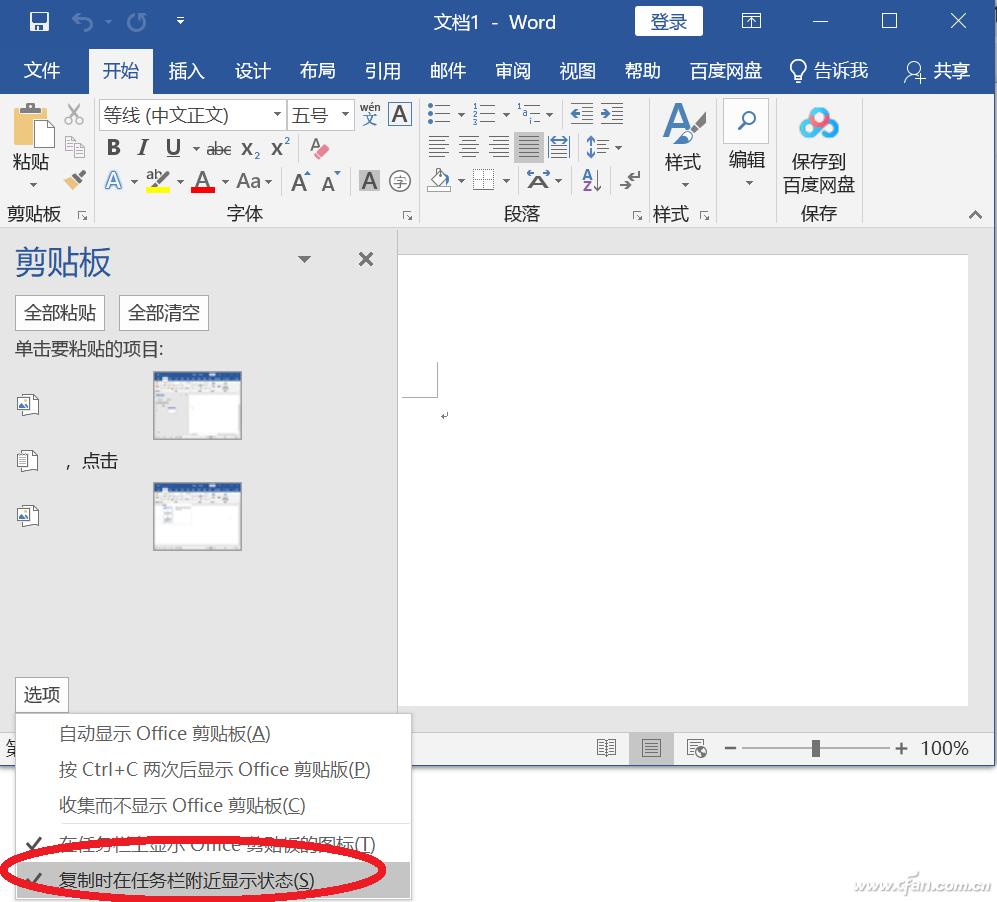This screenshot has width=997, height=902.
Task: Apply bold formatting with the B icon
Action: [x=113, y=148]
